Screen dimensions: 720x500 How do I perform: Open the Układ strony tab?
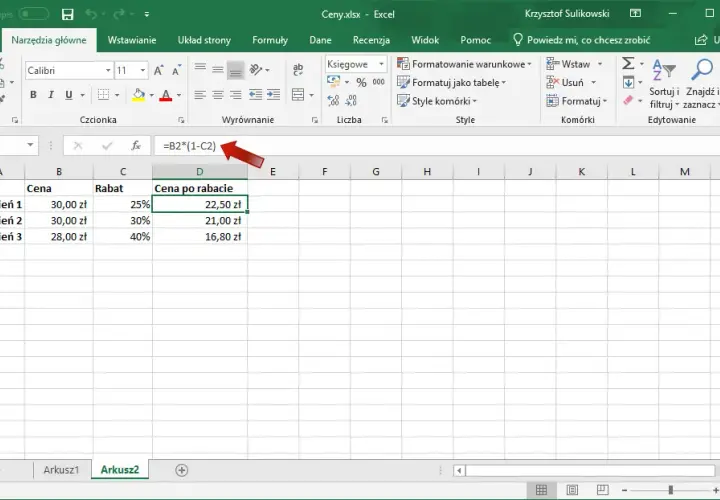(204, 40)
